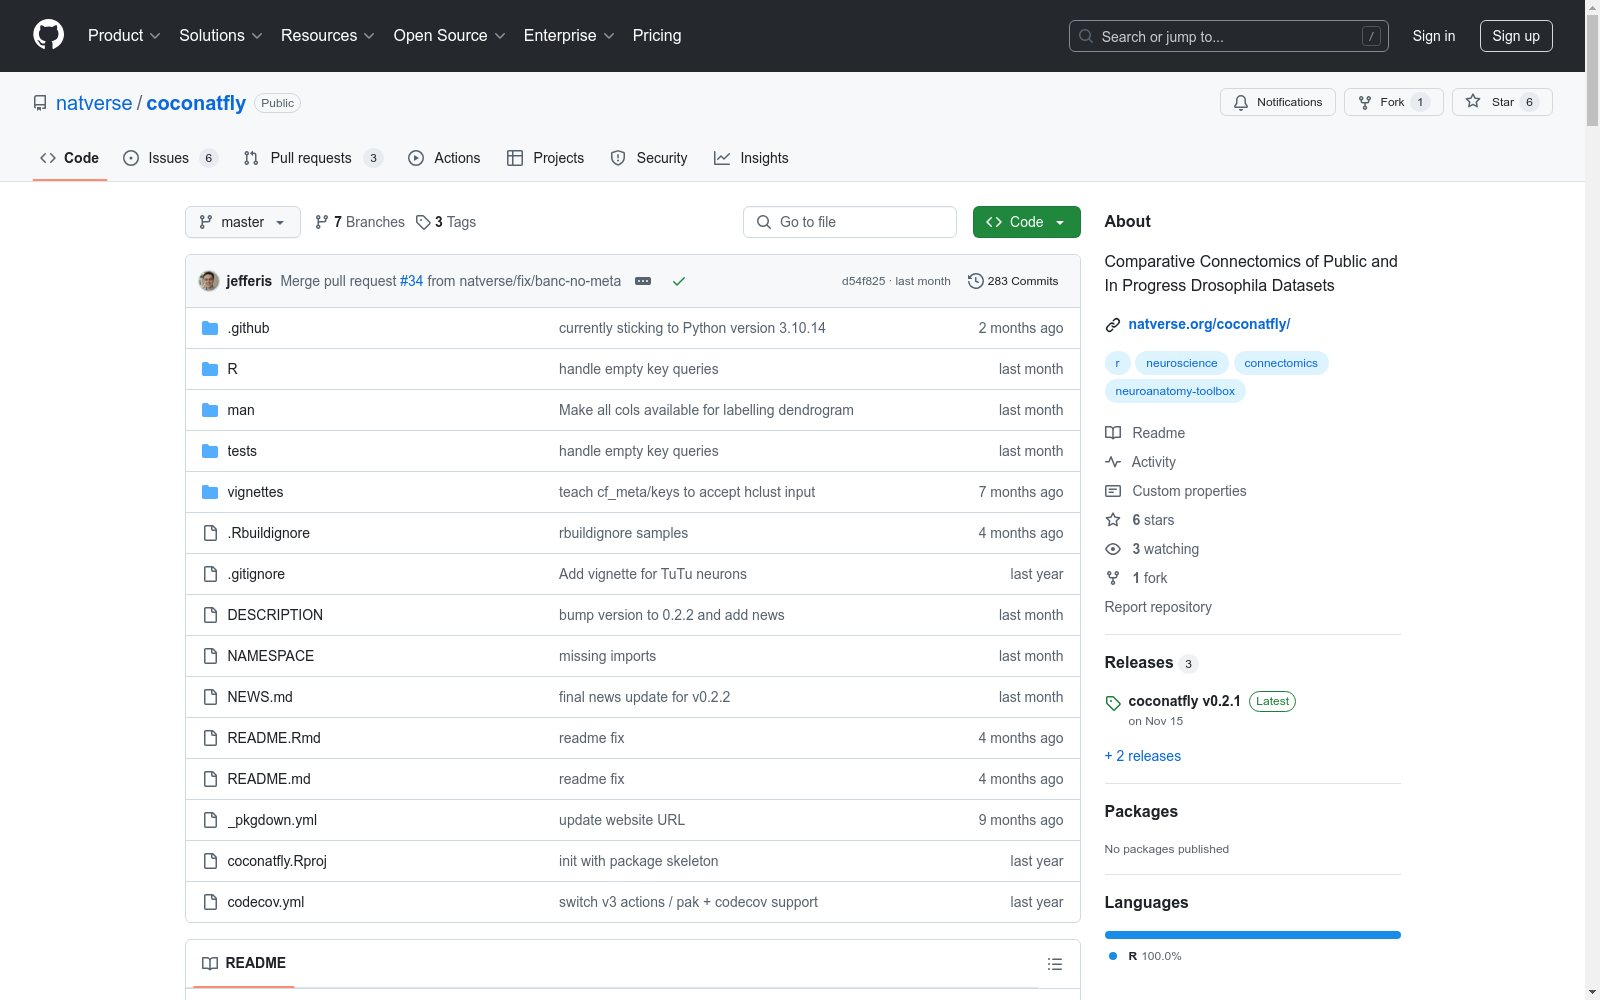
Task: Expand the Open Source menu
Action: 450,36
